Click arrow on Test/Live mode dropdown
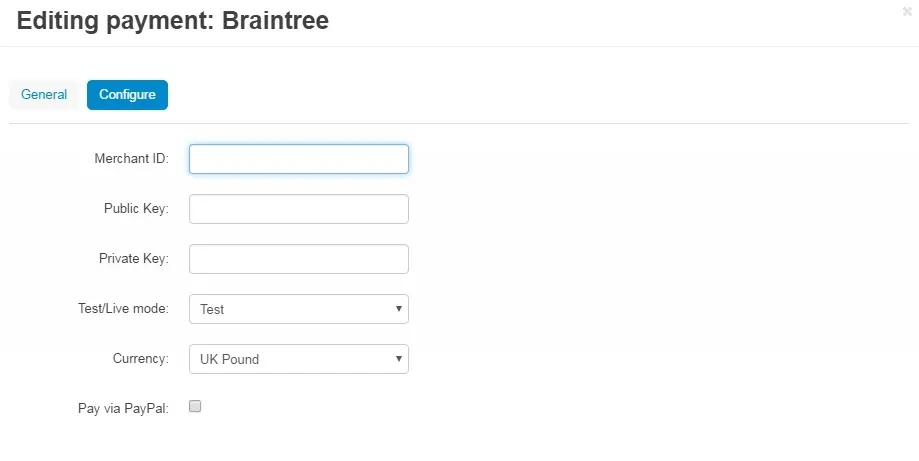Image resolution: width=919 pixels, height=461 pixels. click(398, 309)
